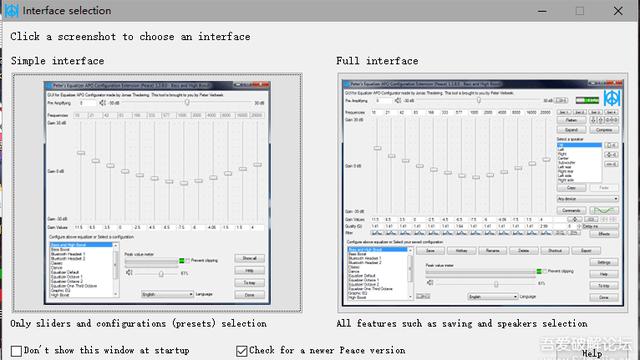Image resolution: width=640 pixels, height=360 pixels.
Task: Click the speaker icon next to Pre Amplifying in Full preview
Action: click(x=398, y=100)
